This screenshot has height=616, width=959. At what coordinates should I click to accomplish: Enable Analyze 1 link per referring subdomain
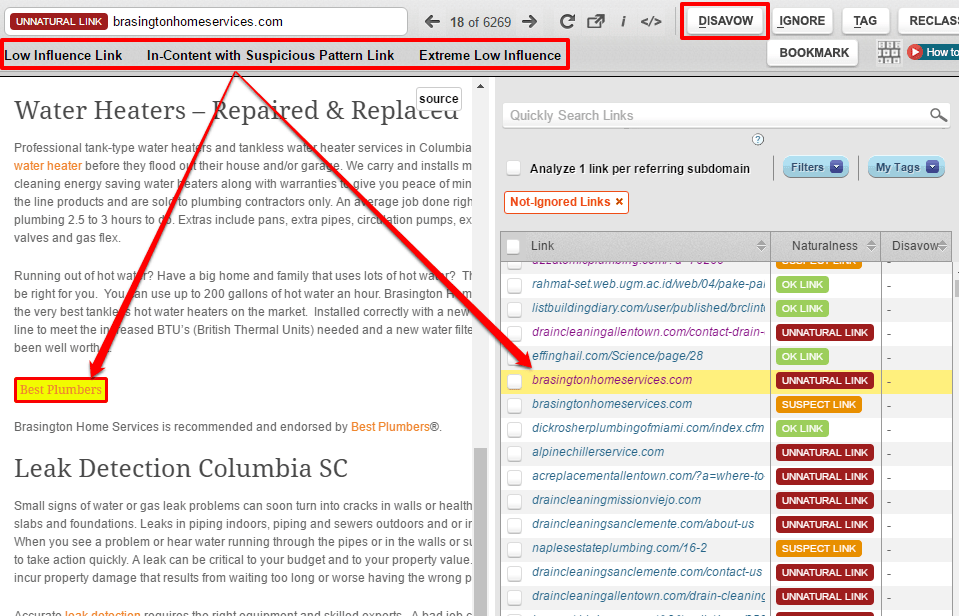514,168
